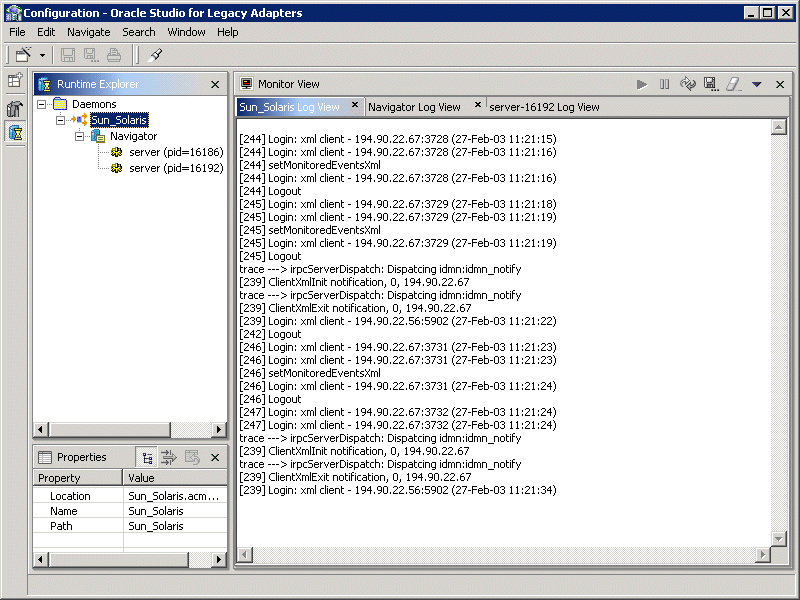This screenshot has height=600, width=800.
Task: Click the Pause button in the Monitor View
Action: pyautogui.click(x=664, y=84)
